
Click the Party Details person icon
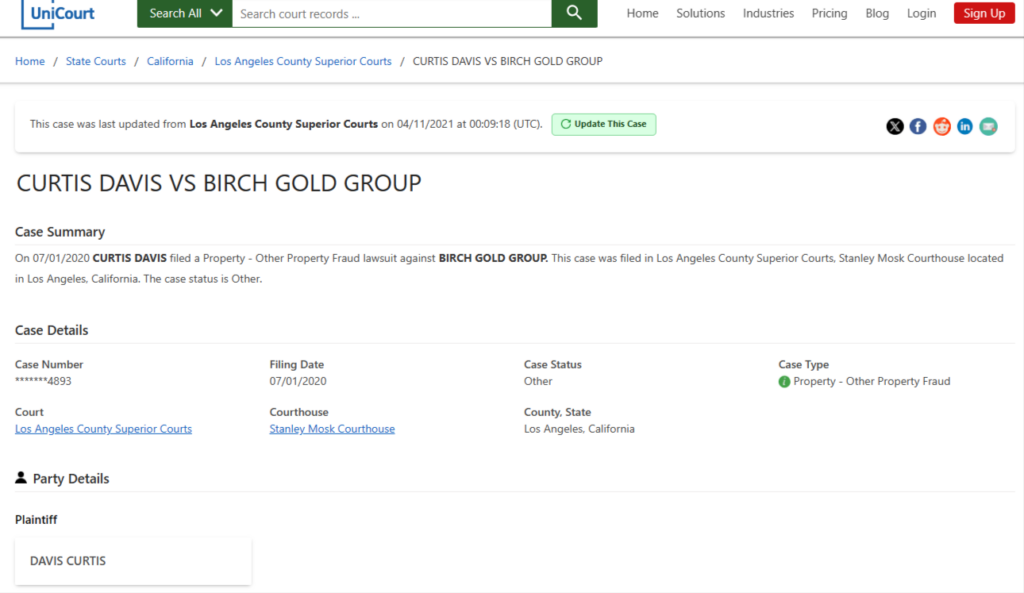[21, 478]
